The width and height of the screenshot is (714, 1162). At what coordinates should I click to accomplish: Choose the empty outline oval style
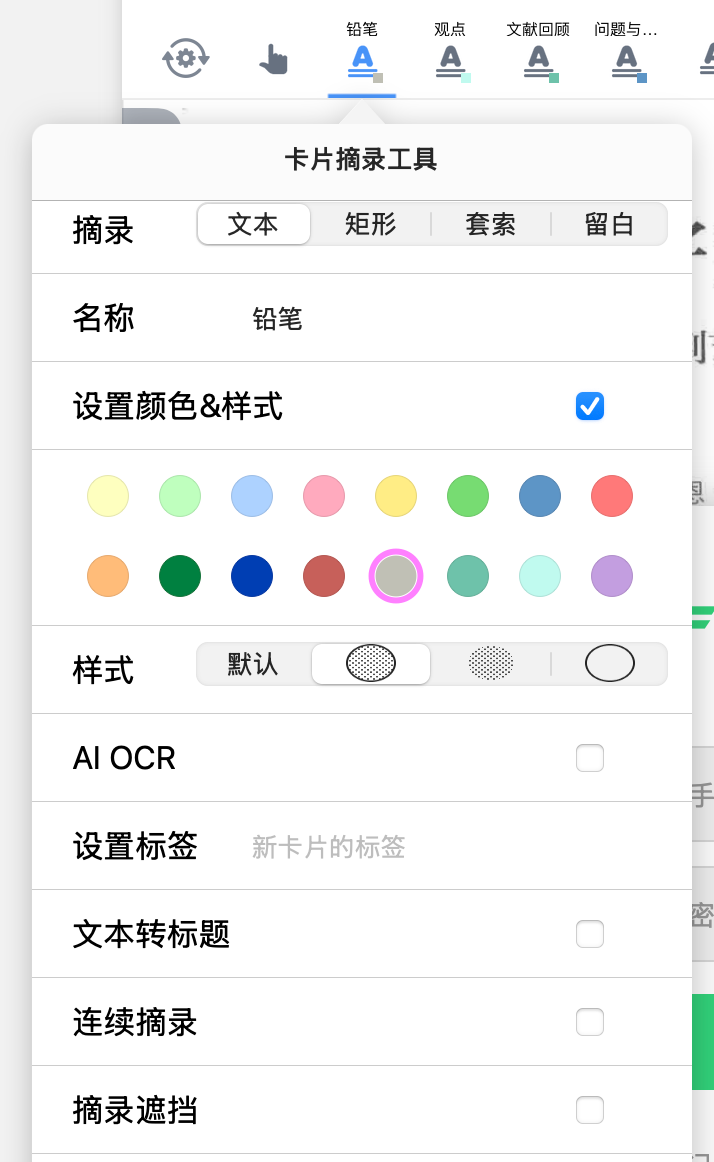pos(609,663)
